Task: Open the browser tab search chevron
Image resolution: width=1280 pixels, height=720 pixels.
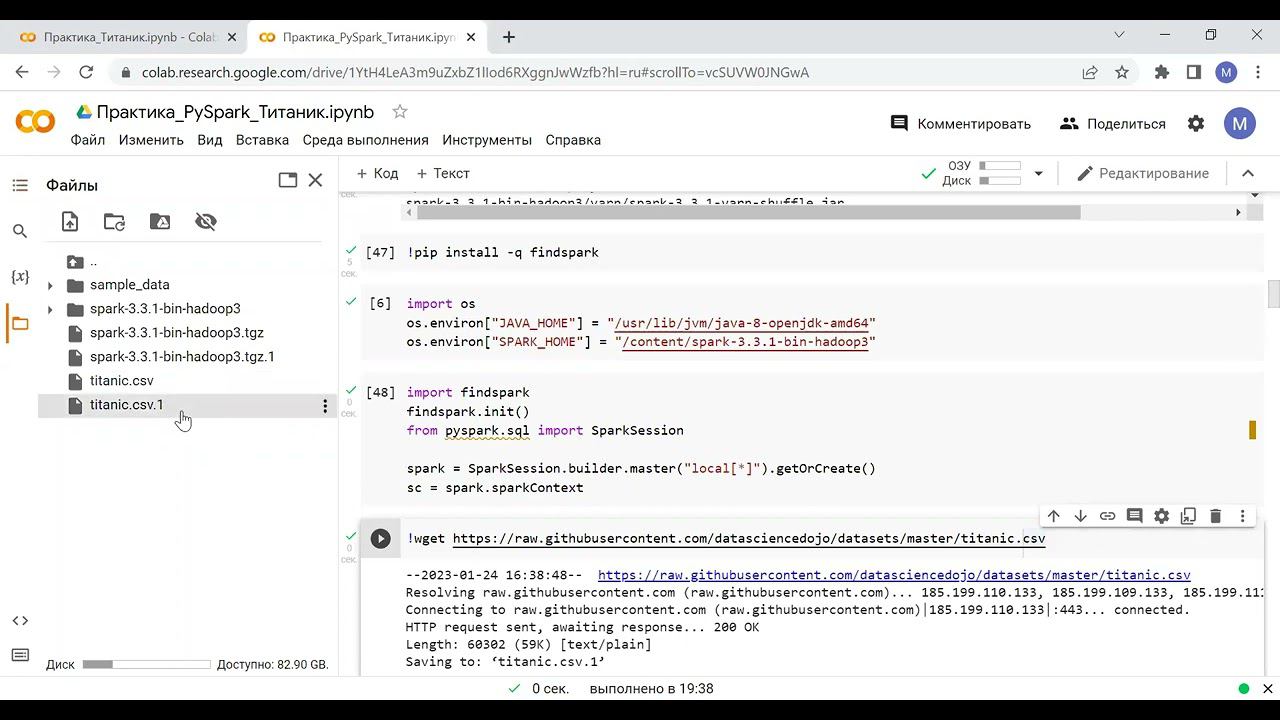Action: (x=1119, y=35)
